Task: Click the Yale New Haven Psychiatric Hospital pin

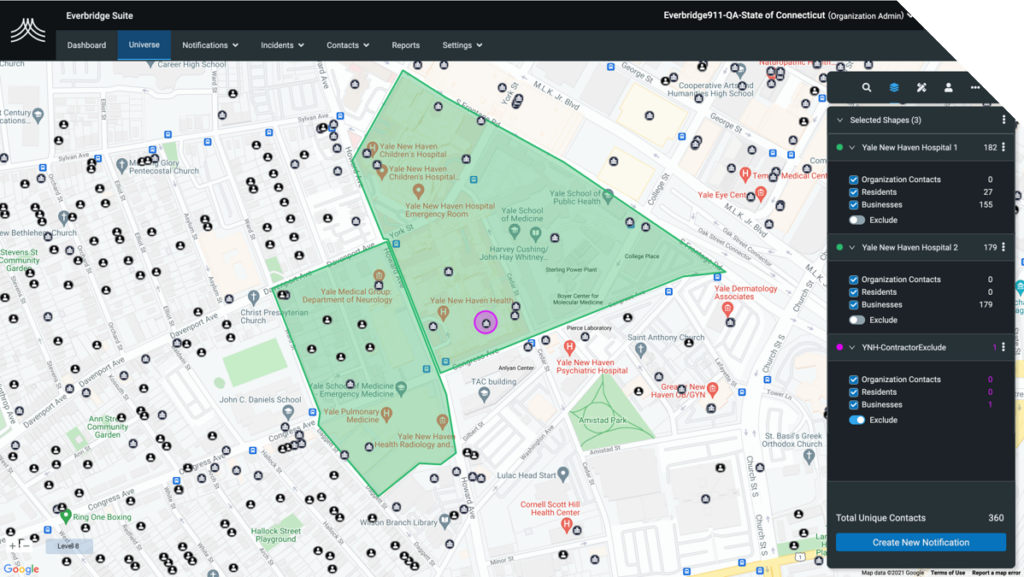Action: (x=569, y=347)
